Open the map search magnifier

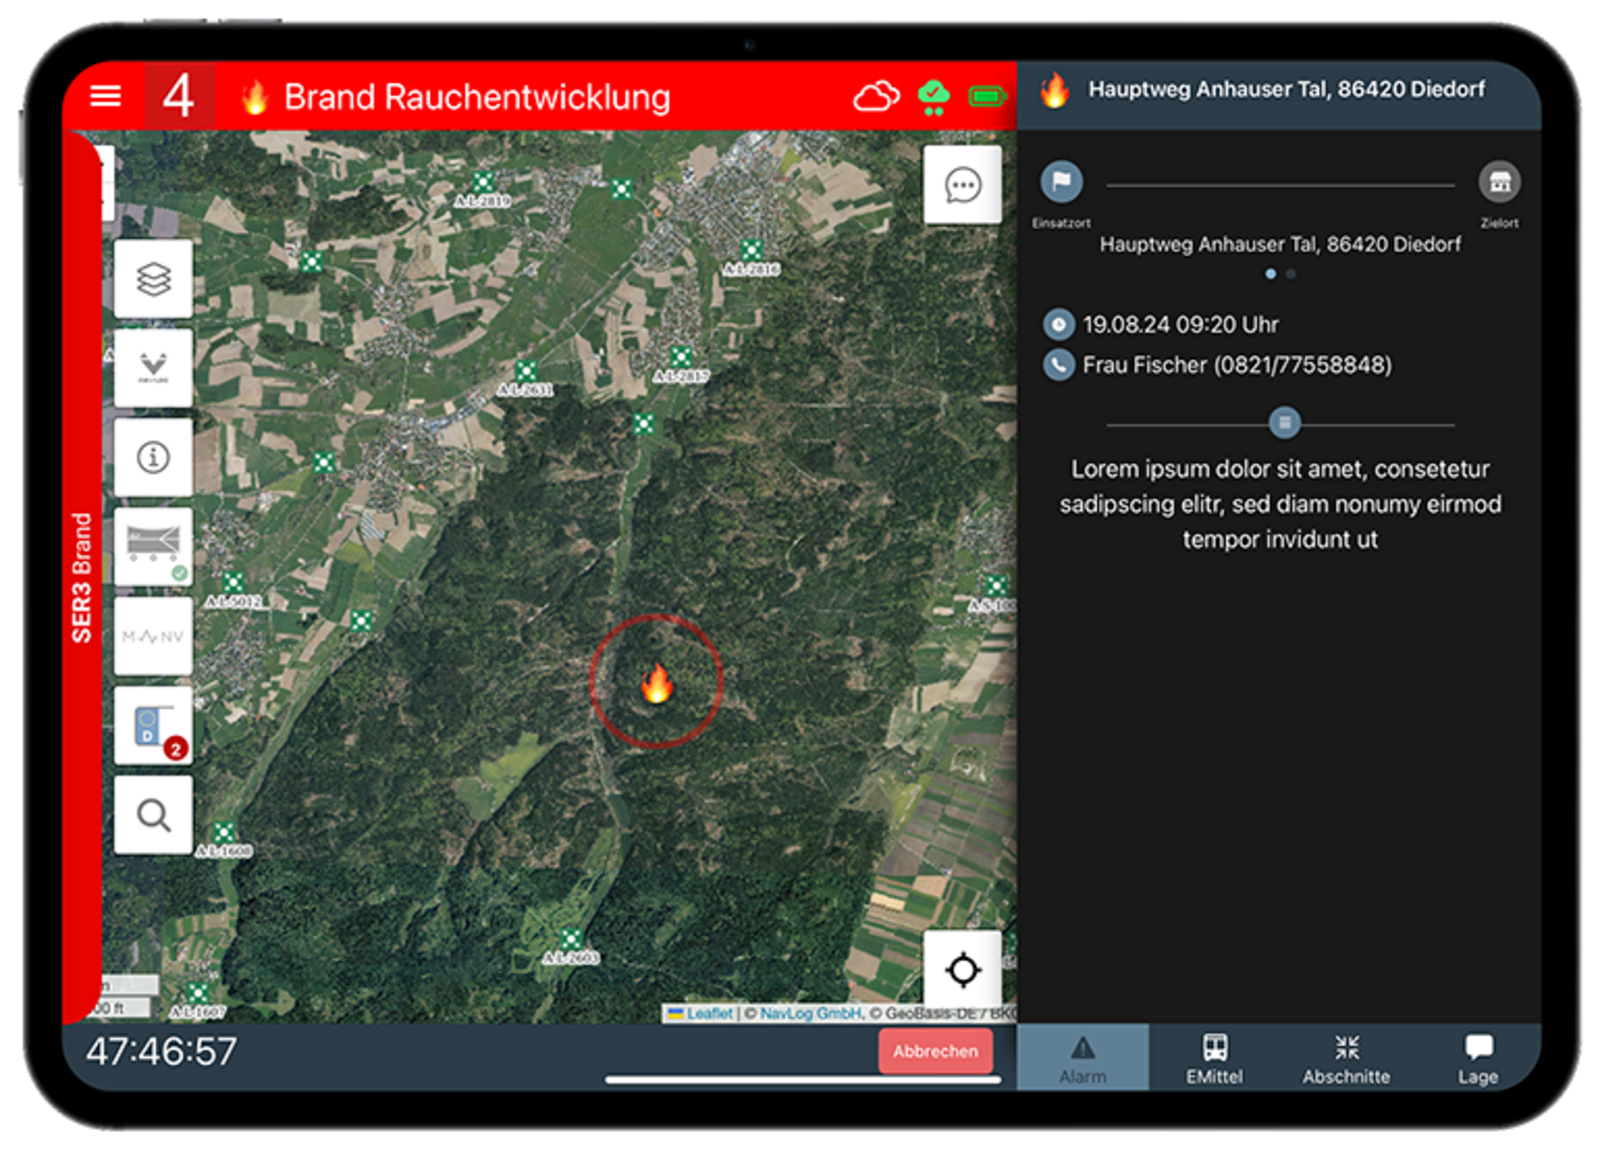click(153, 815)
